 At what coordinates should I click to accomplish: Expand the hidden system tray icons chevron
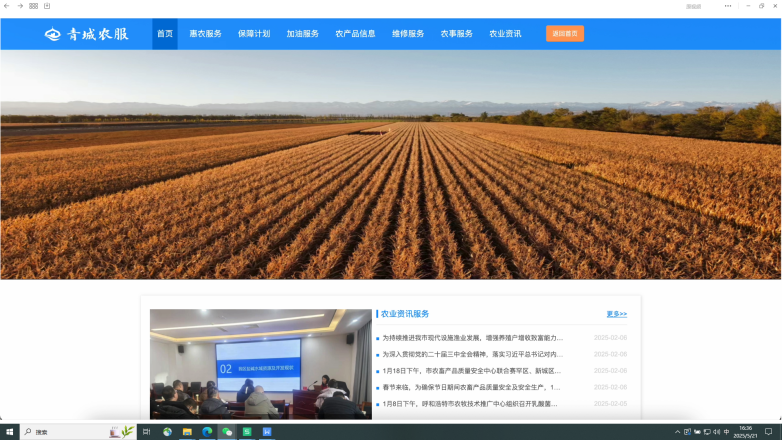[x=677, y=432]
